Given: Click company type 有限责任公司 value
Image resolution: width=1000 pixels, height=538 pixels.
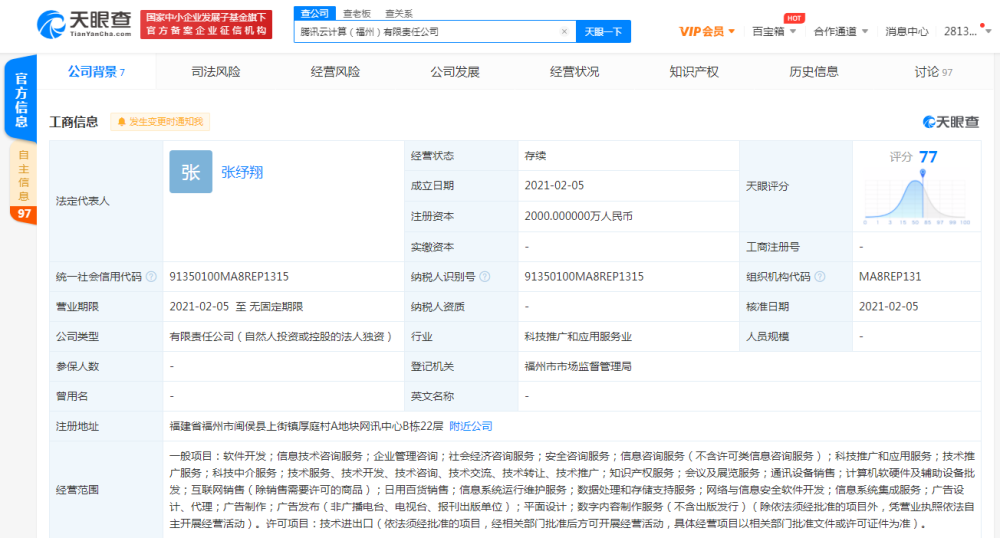Looking at the screenshot, I should point(281,336).
